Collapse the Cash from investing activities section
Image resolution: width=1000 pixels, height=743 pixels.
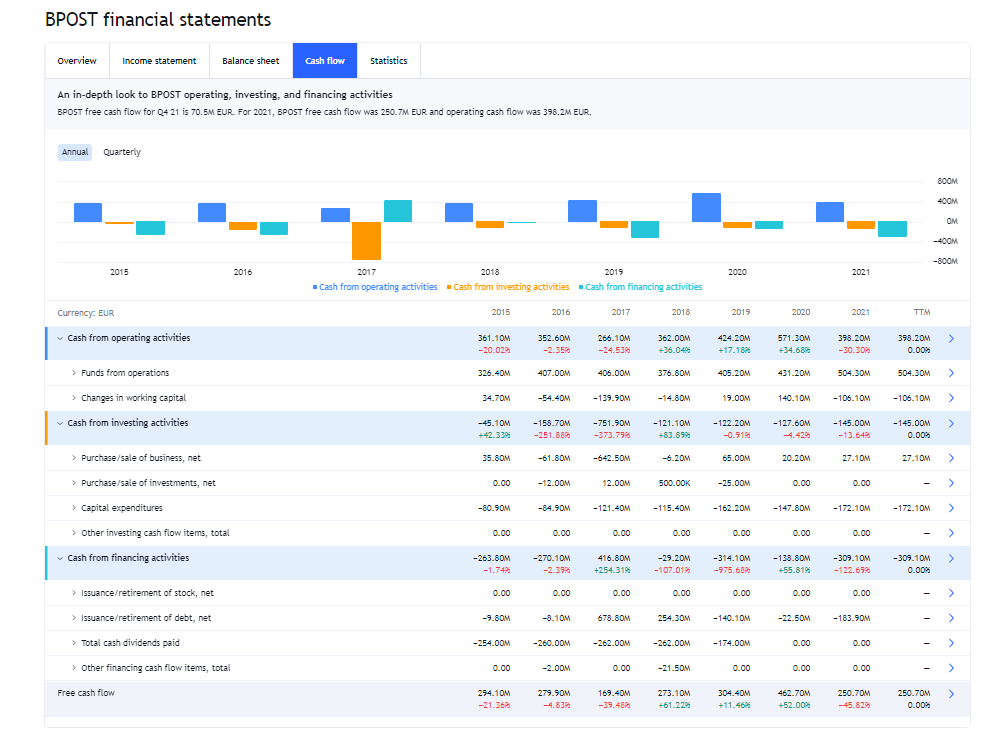(60, 423)
